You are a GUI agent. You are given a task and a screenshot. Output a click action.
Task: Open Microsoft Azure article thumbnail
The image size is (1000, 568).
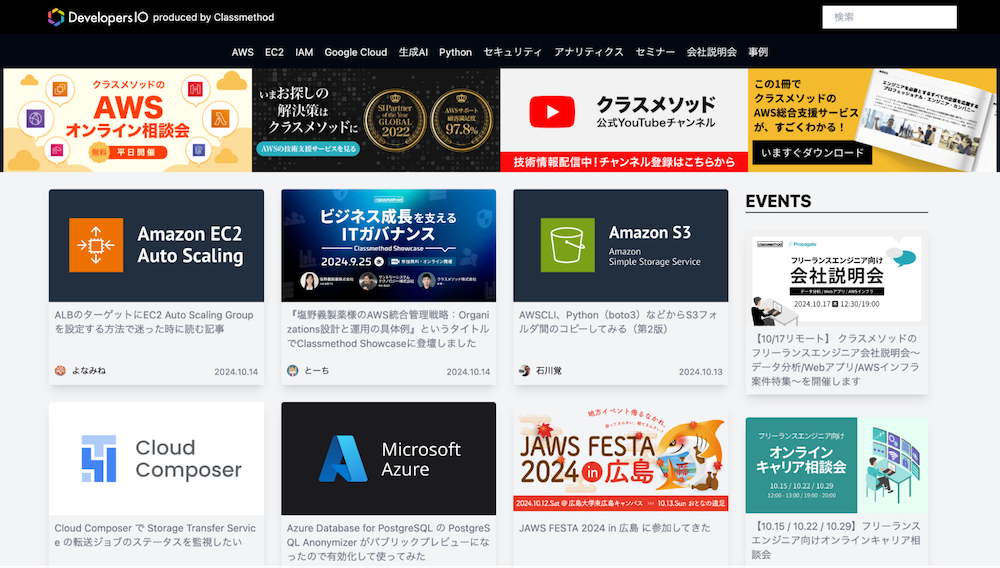[388, 458]
